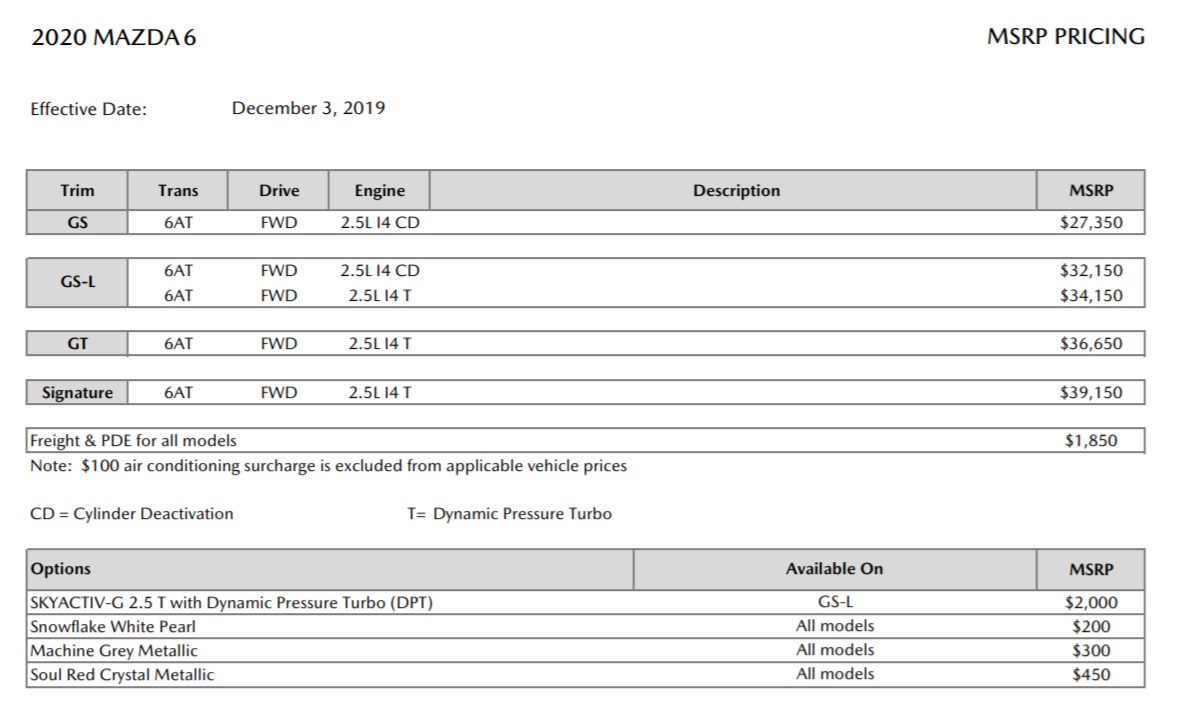
Task: Click the '2020 MAZDA 6' title
Action: [114, 38]
